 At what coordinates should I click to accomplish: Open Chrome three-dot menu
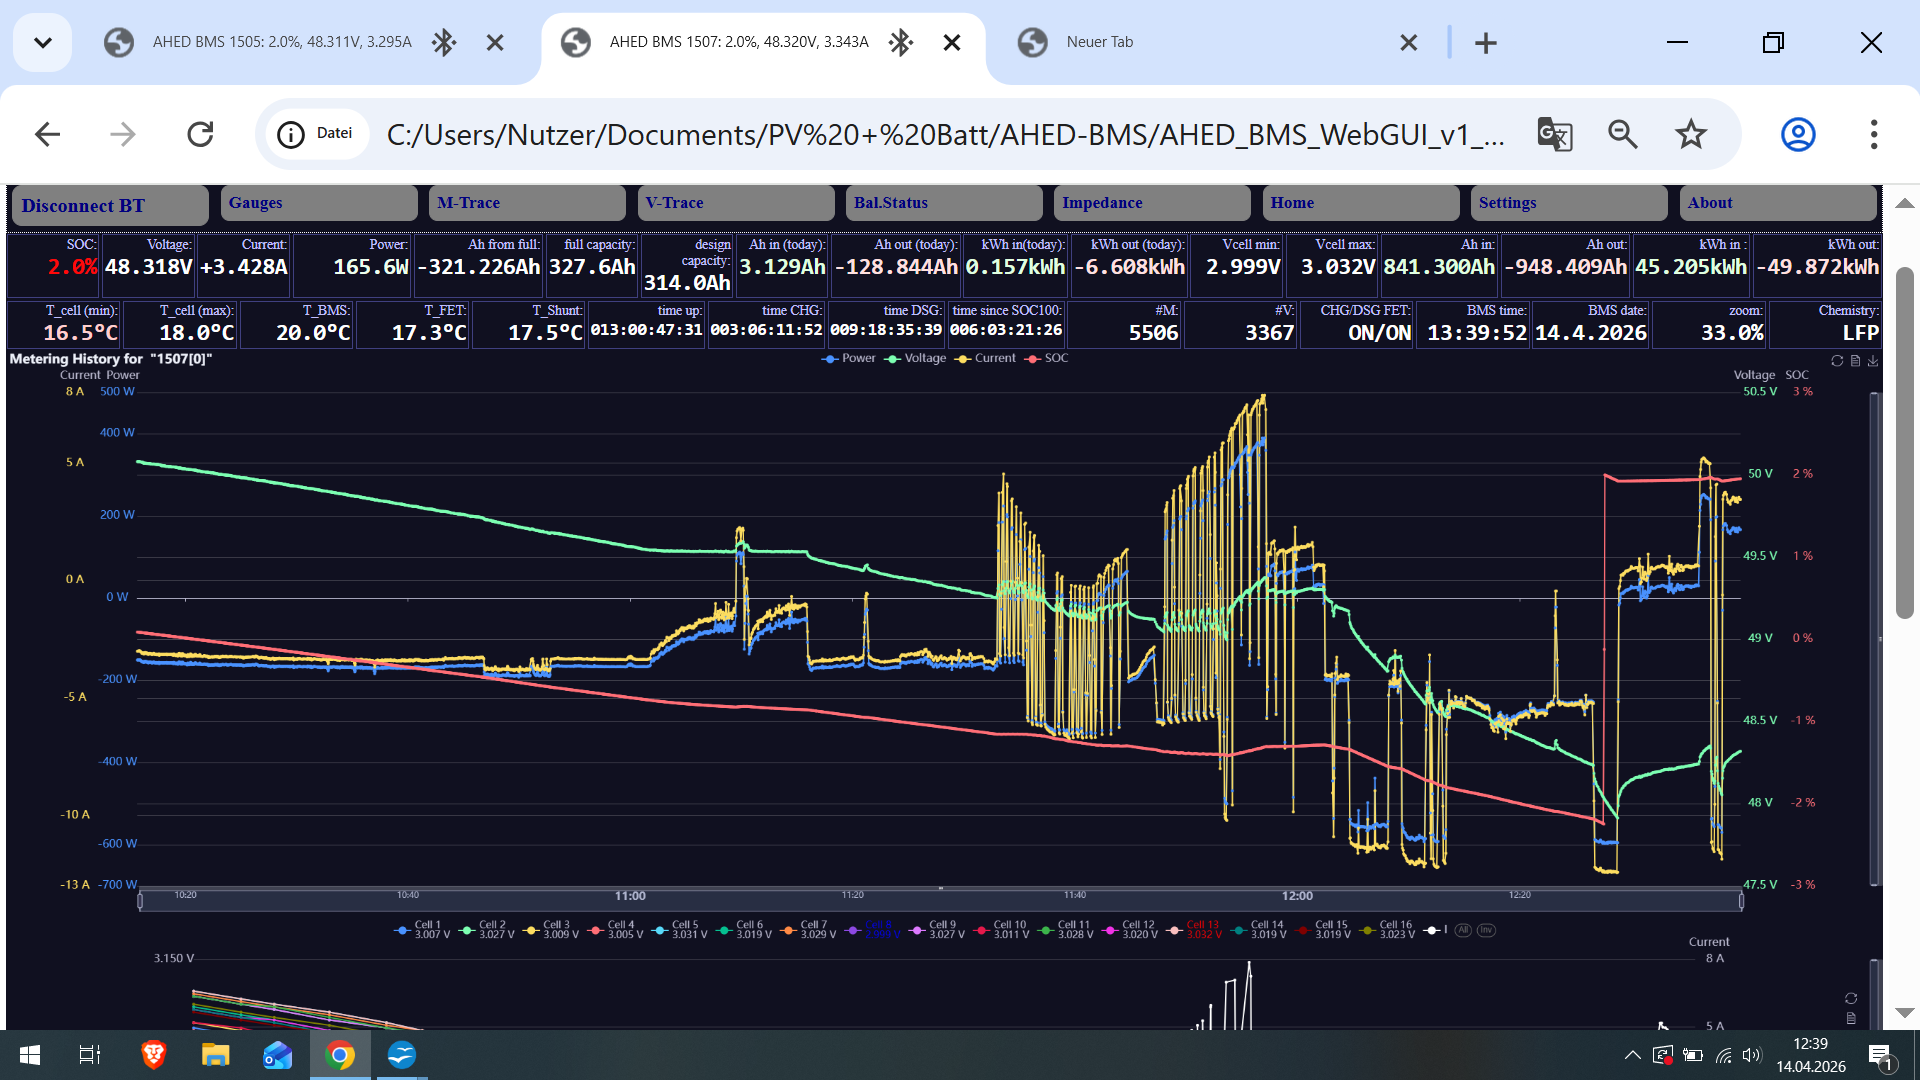click(x=1874, y=134)
